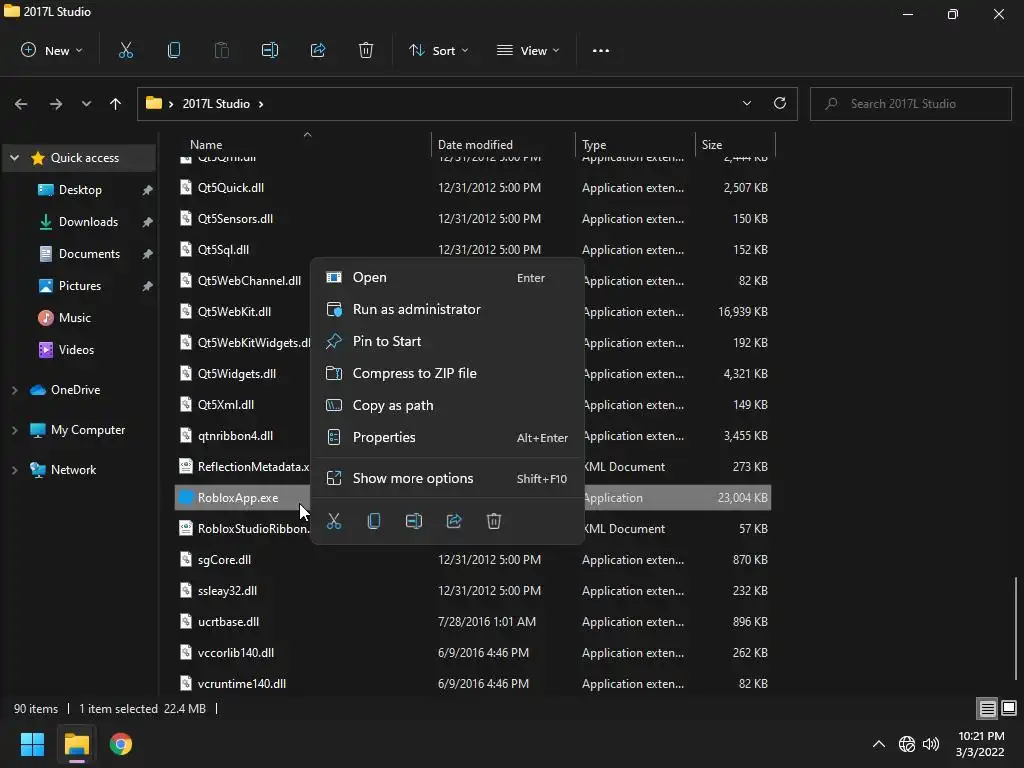
Task: Click the Share icon in the top toolbar
Action: (x=318, y=50)
